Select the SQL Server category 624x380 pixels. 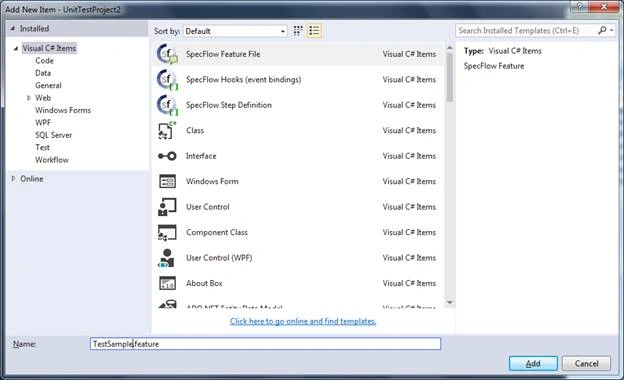coord(53,135)
